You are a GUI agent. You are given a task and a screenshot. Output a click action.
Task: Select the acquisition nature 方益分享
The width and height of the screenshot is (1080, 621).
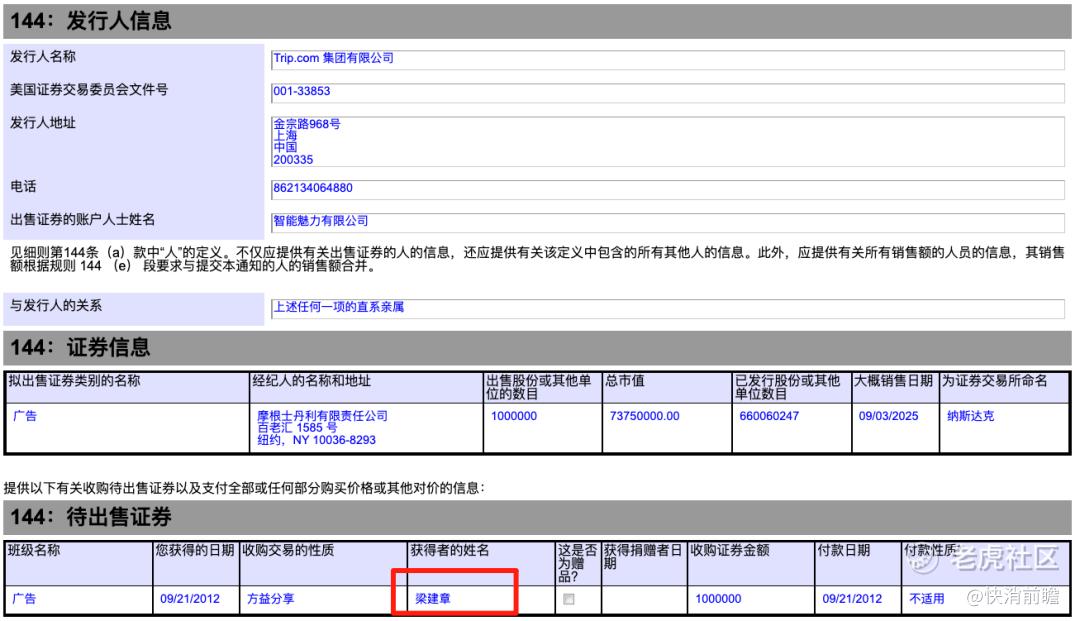(x=271, y=599)
